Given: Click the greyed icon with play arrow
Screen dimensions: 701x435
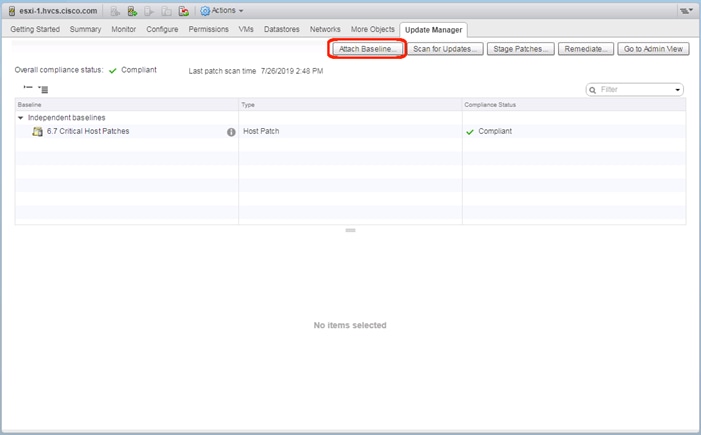Looking at the screenshot, I should click(x=149, y=11).
